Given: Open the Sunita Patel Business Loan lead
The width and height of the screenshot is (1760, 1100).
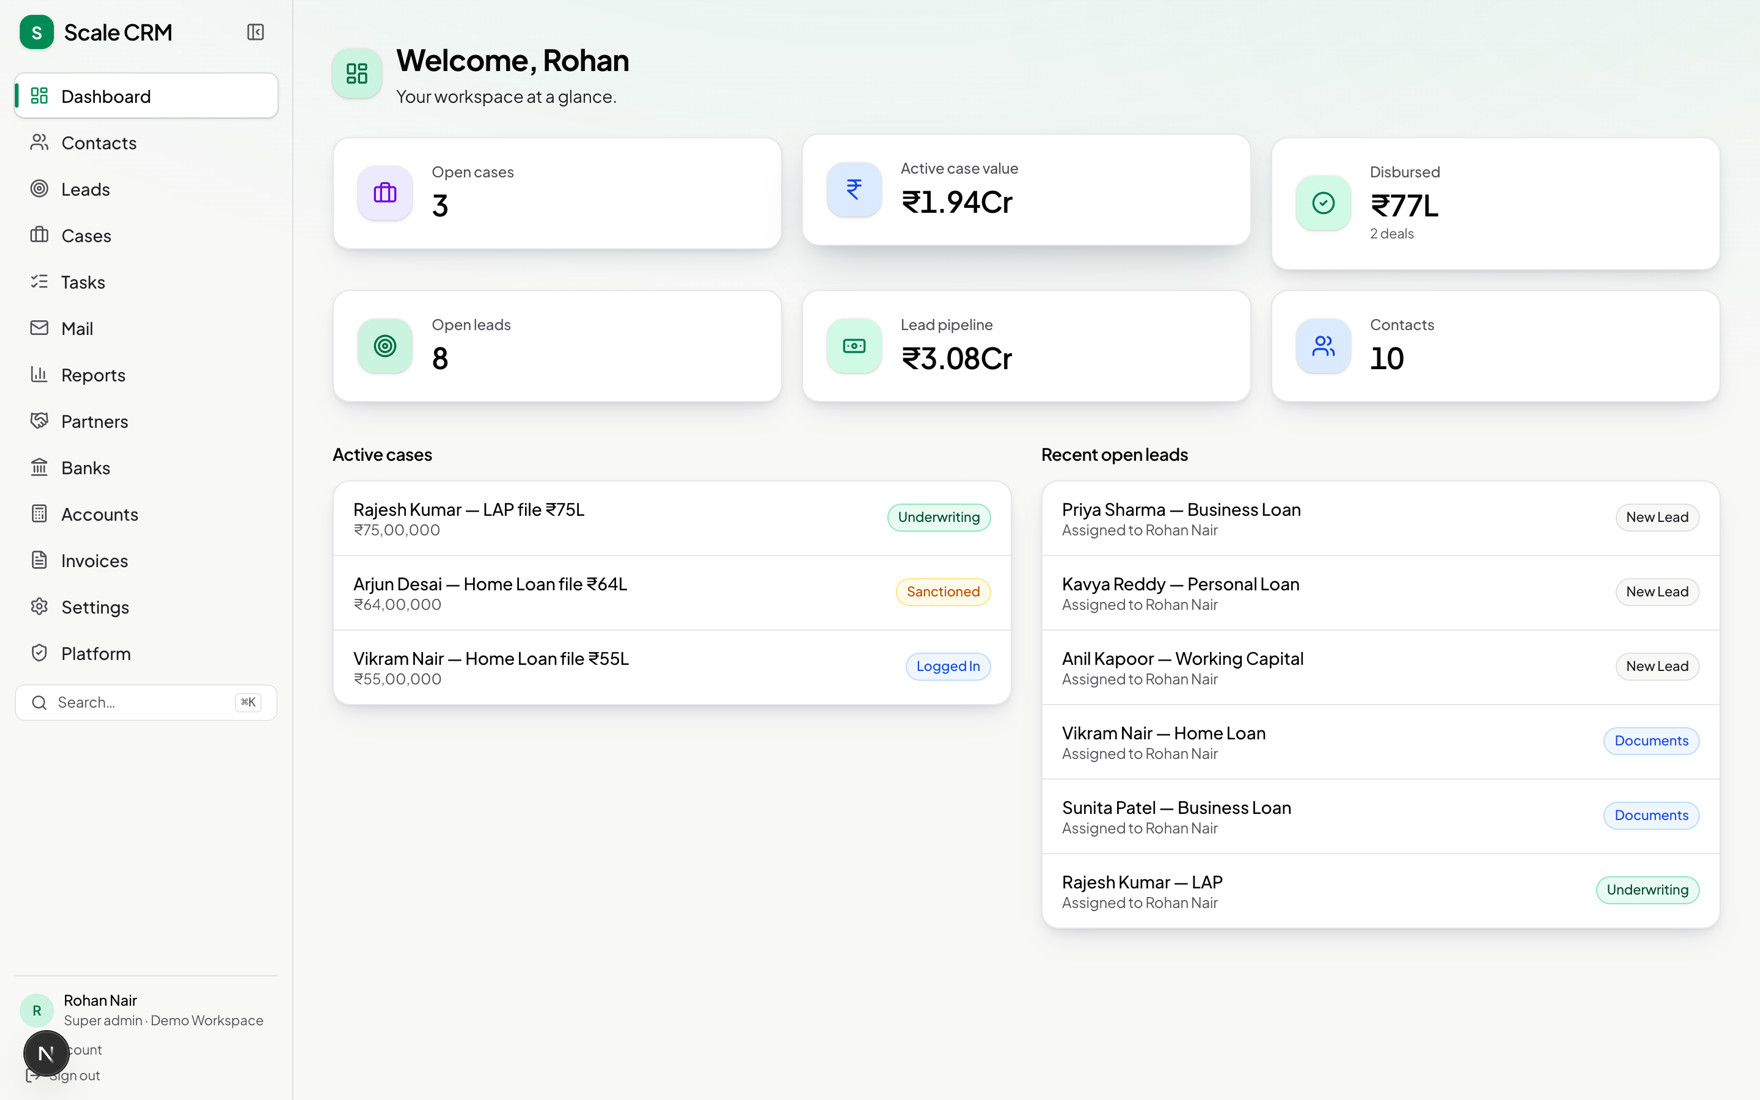Looking at the screenshot, I should click(1380, 816).
